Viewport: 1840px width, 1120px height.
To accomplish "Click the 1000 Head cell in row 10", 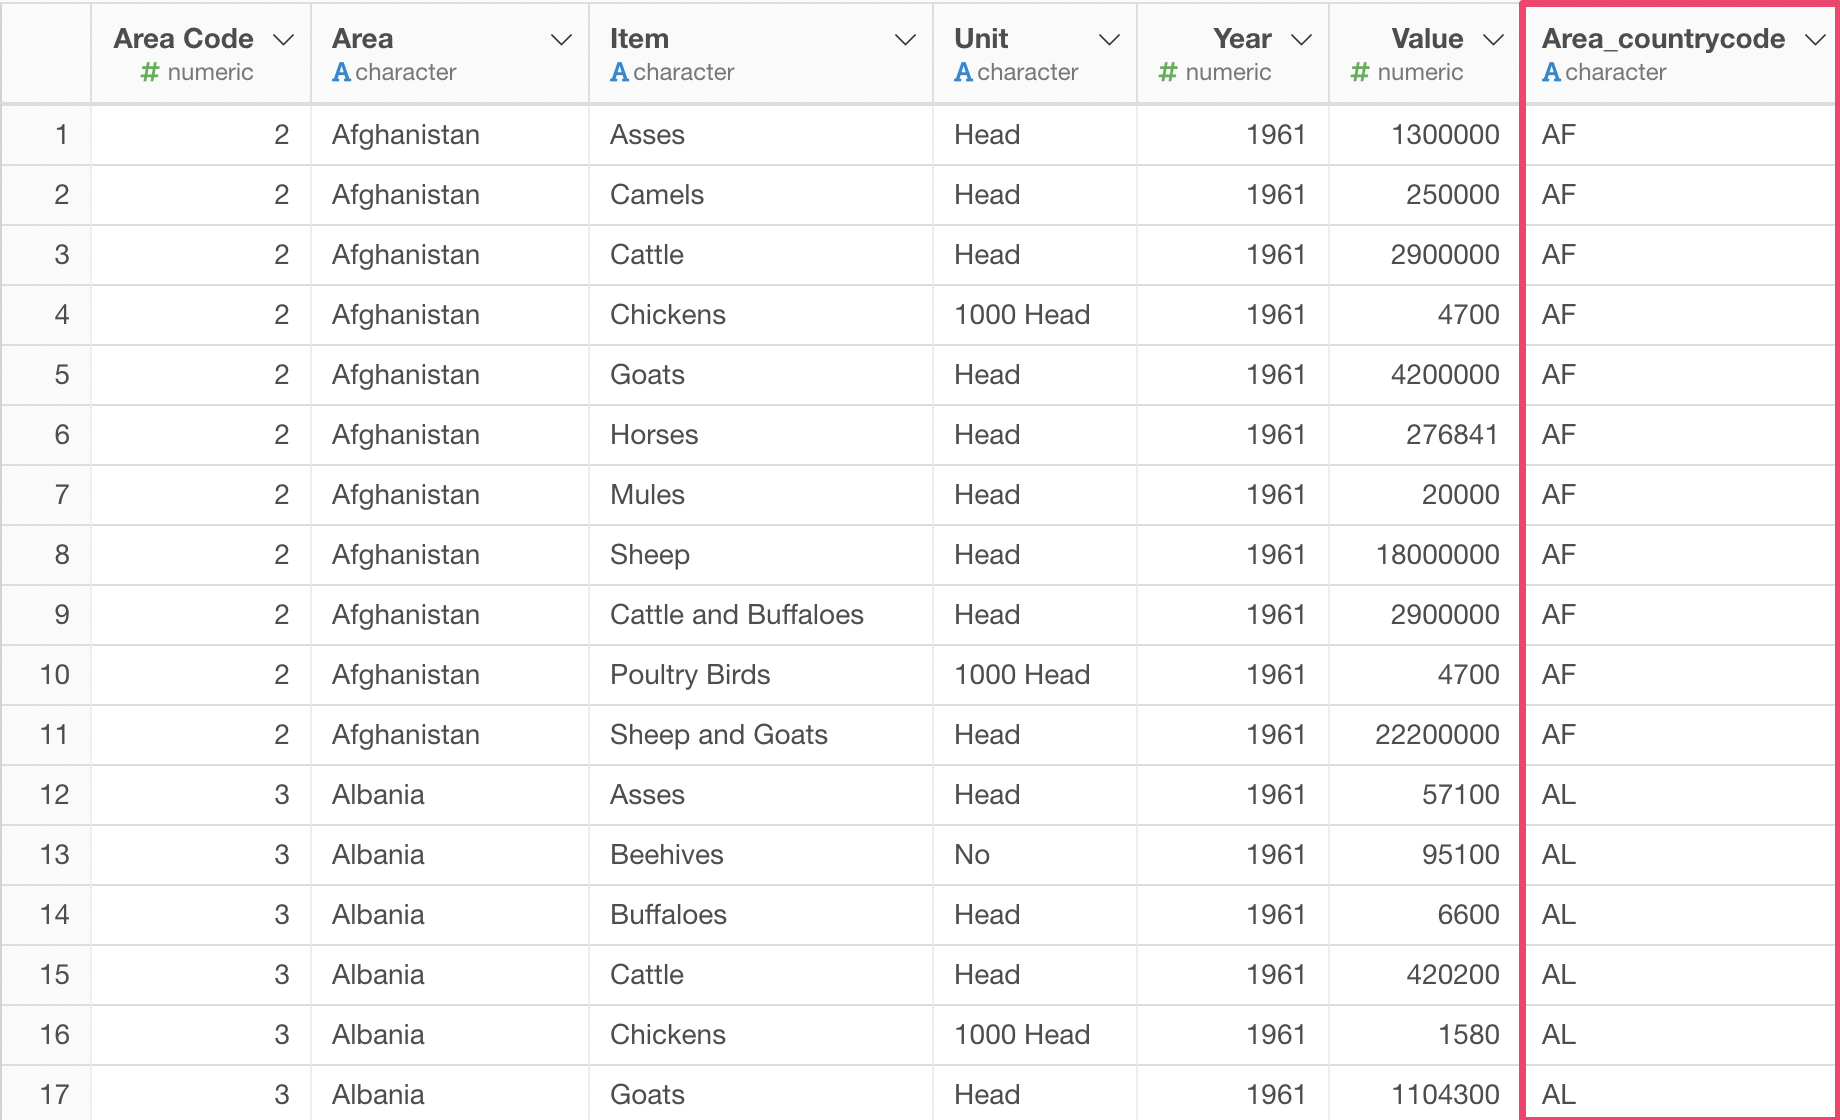I will pyautogui.click(x=1035, y=675).
